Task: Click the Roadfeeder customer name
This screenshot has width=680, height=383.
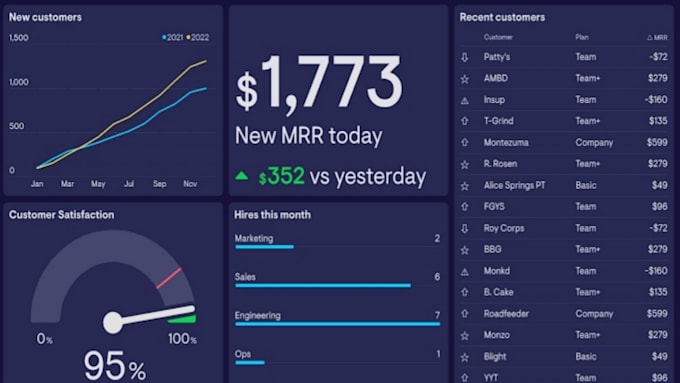Action: 506,314
